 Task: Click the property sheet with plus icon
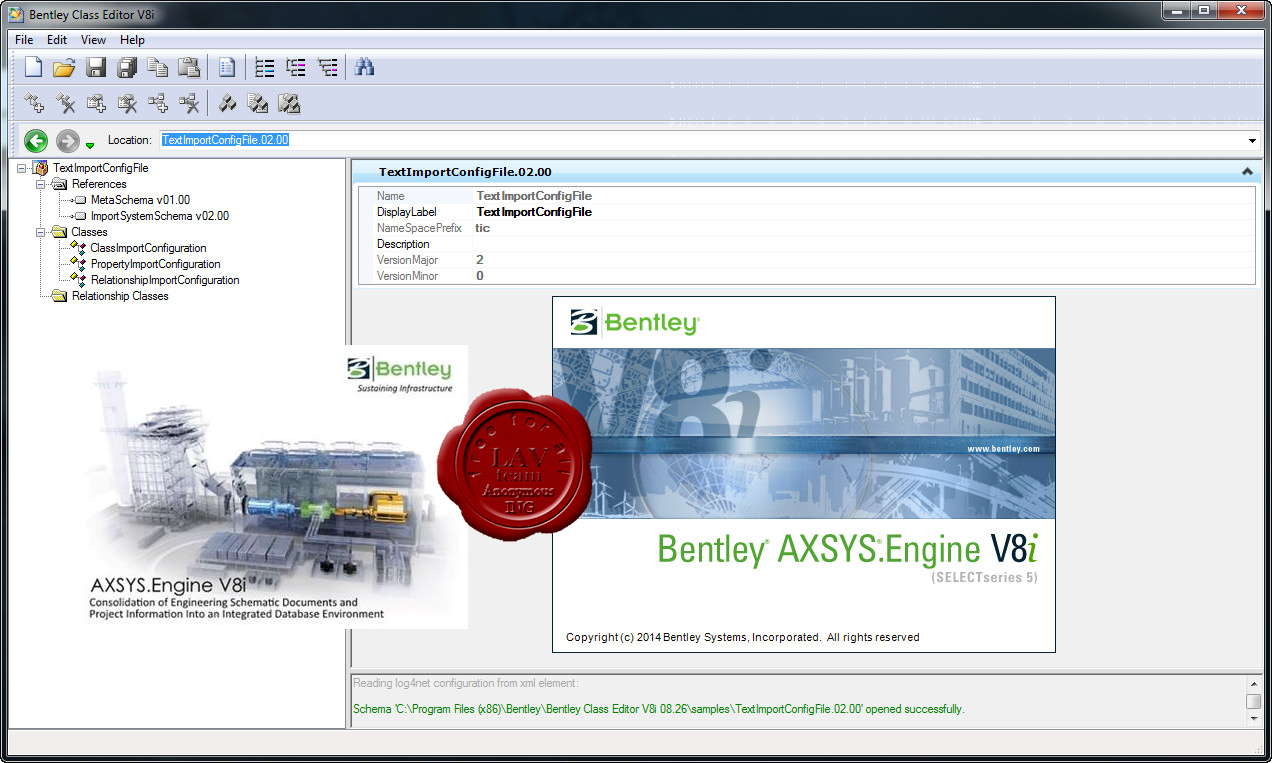pyautogui.click(x=96, y=103)
